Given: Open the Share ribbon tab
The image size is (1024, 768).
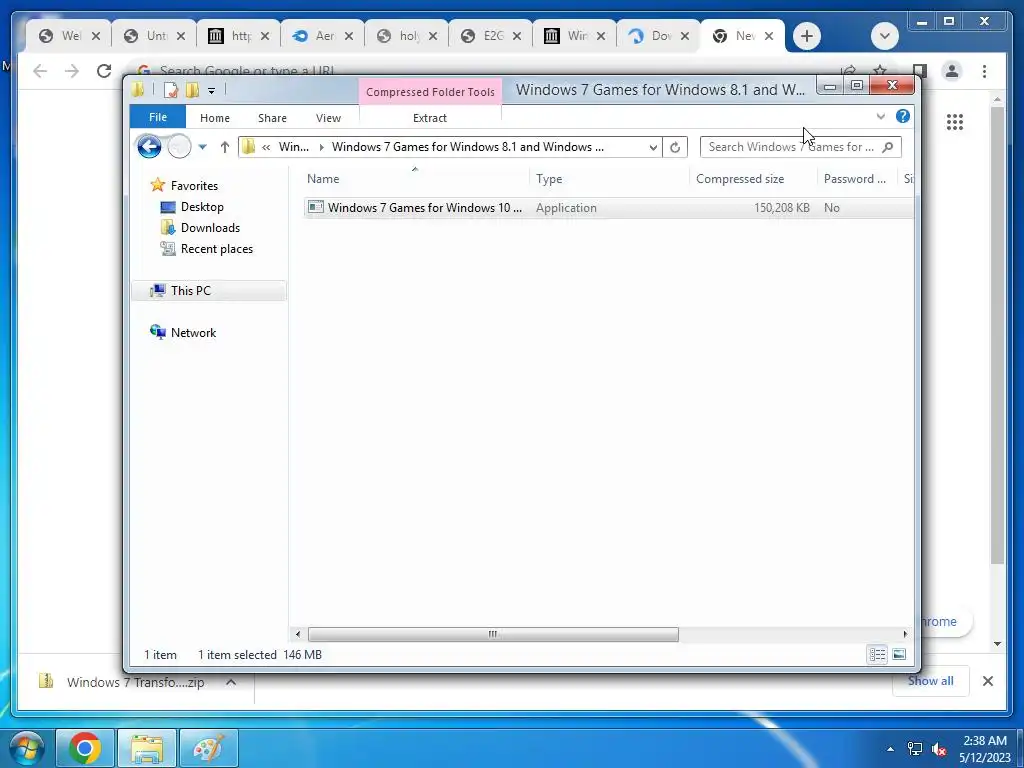Looking at the screenshot, I should pyautogui.click(x=272, y=118).
